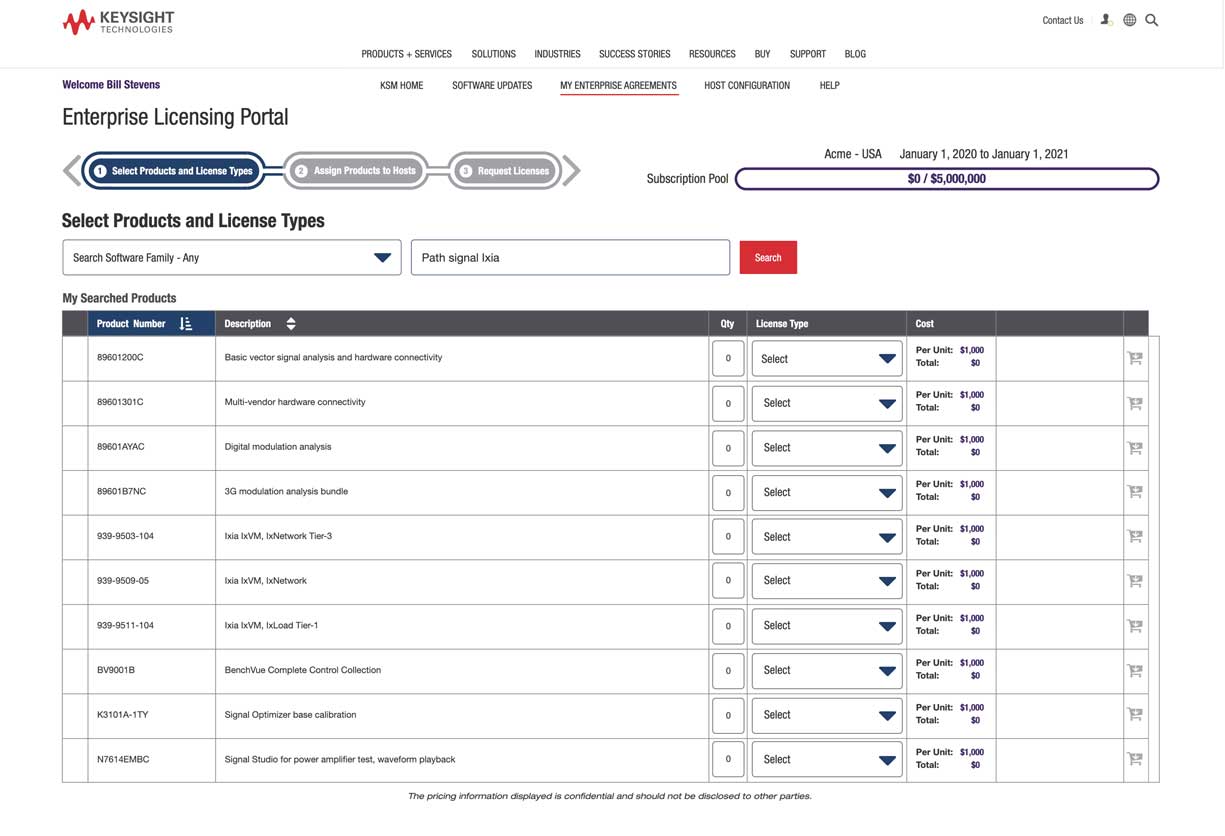
Task: Click the Subscription Pool progress bar
Action: click(946, 178)
